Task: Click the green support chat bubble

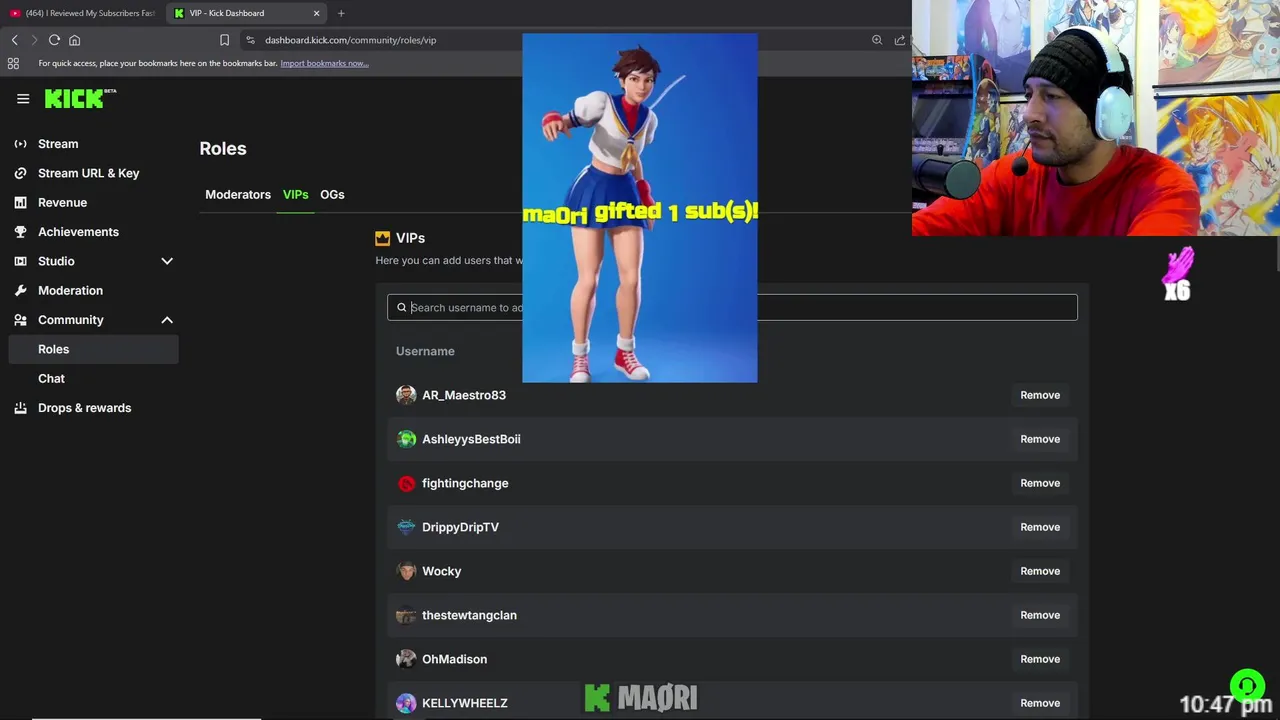Action: (1247, 686)
